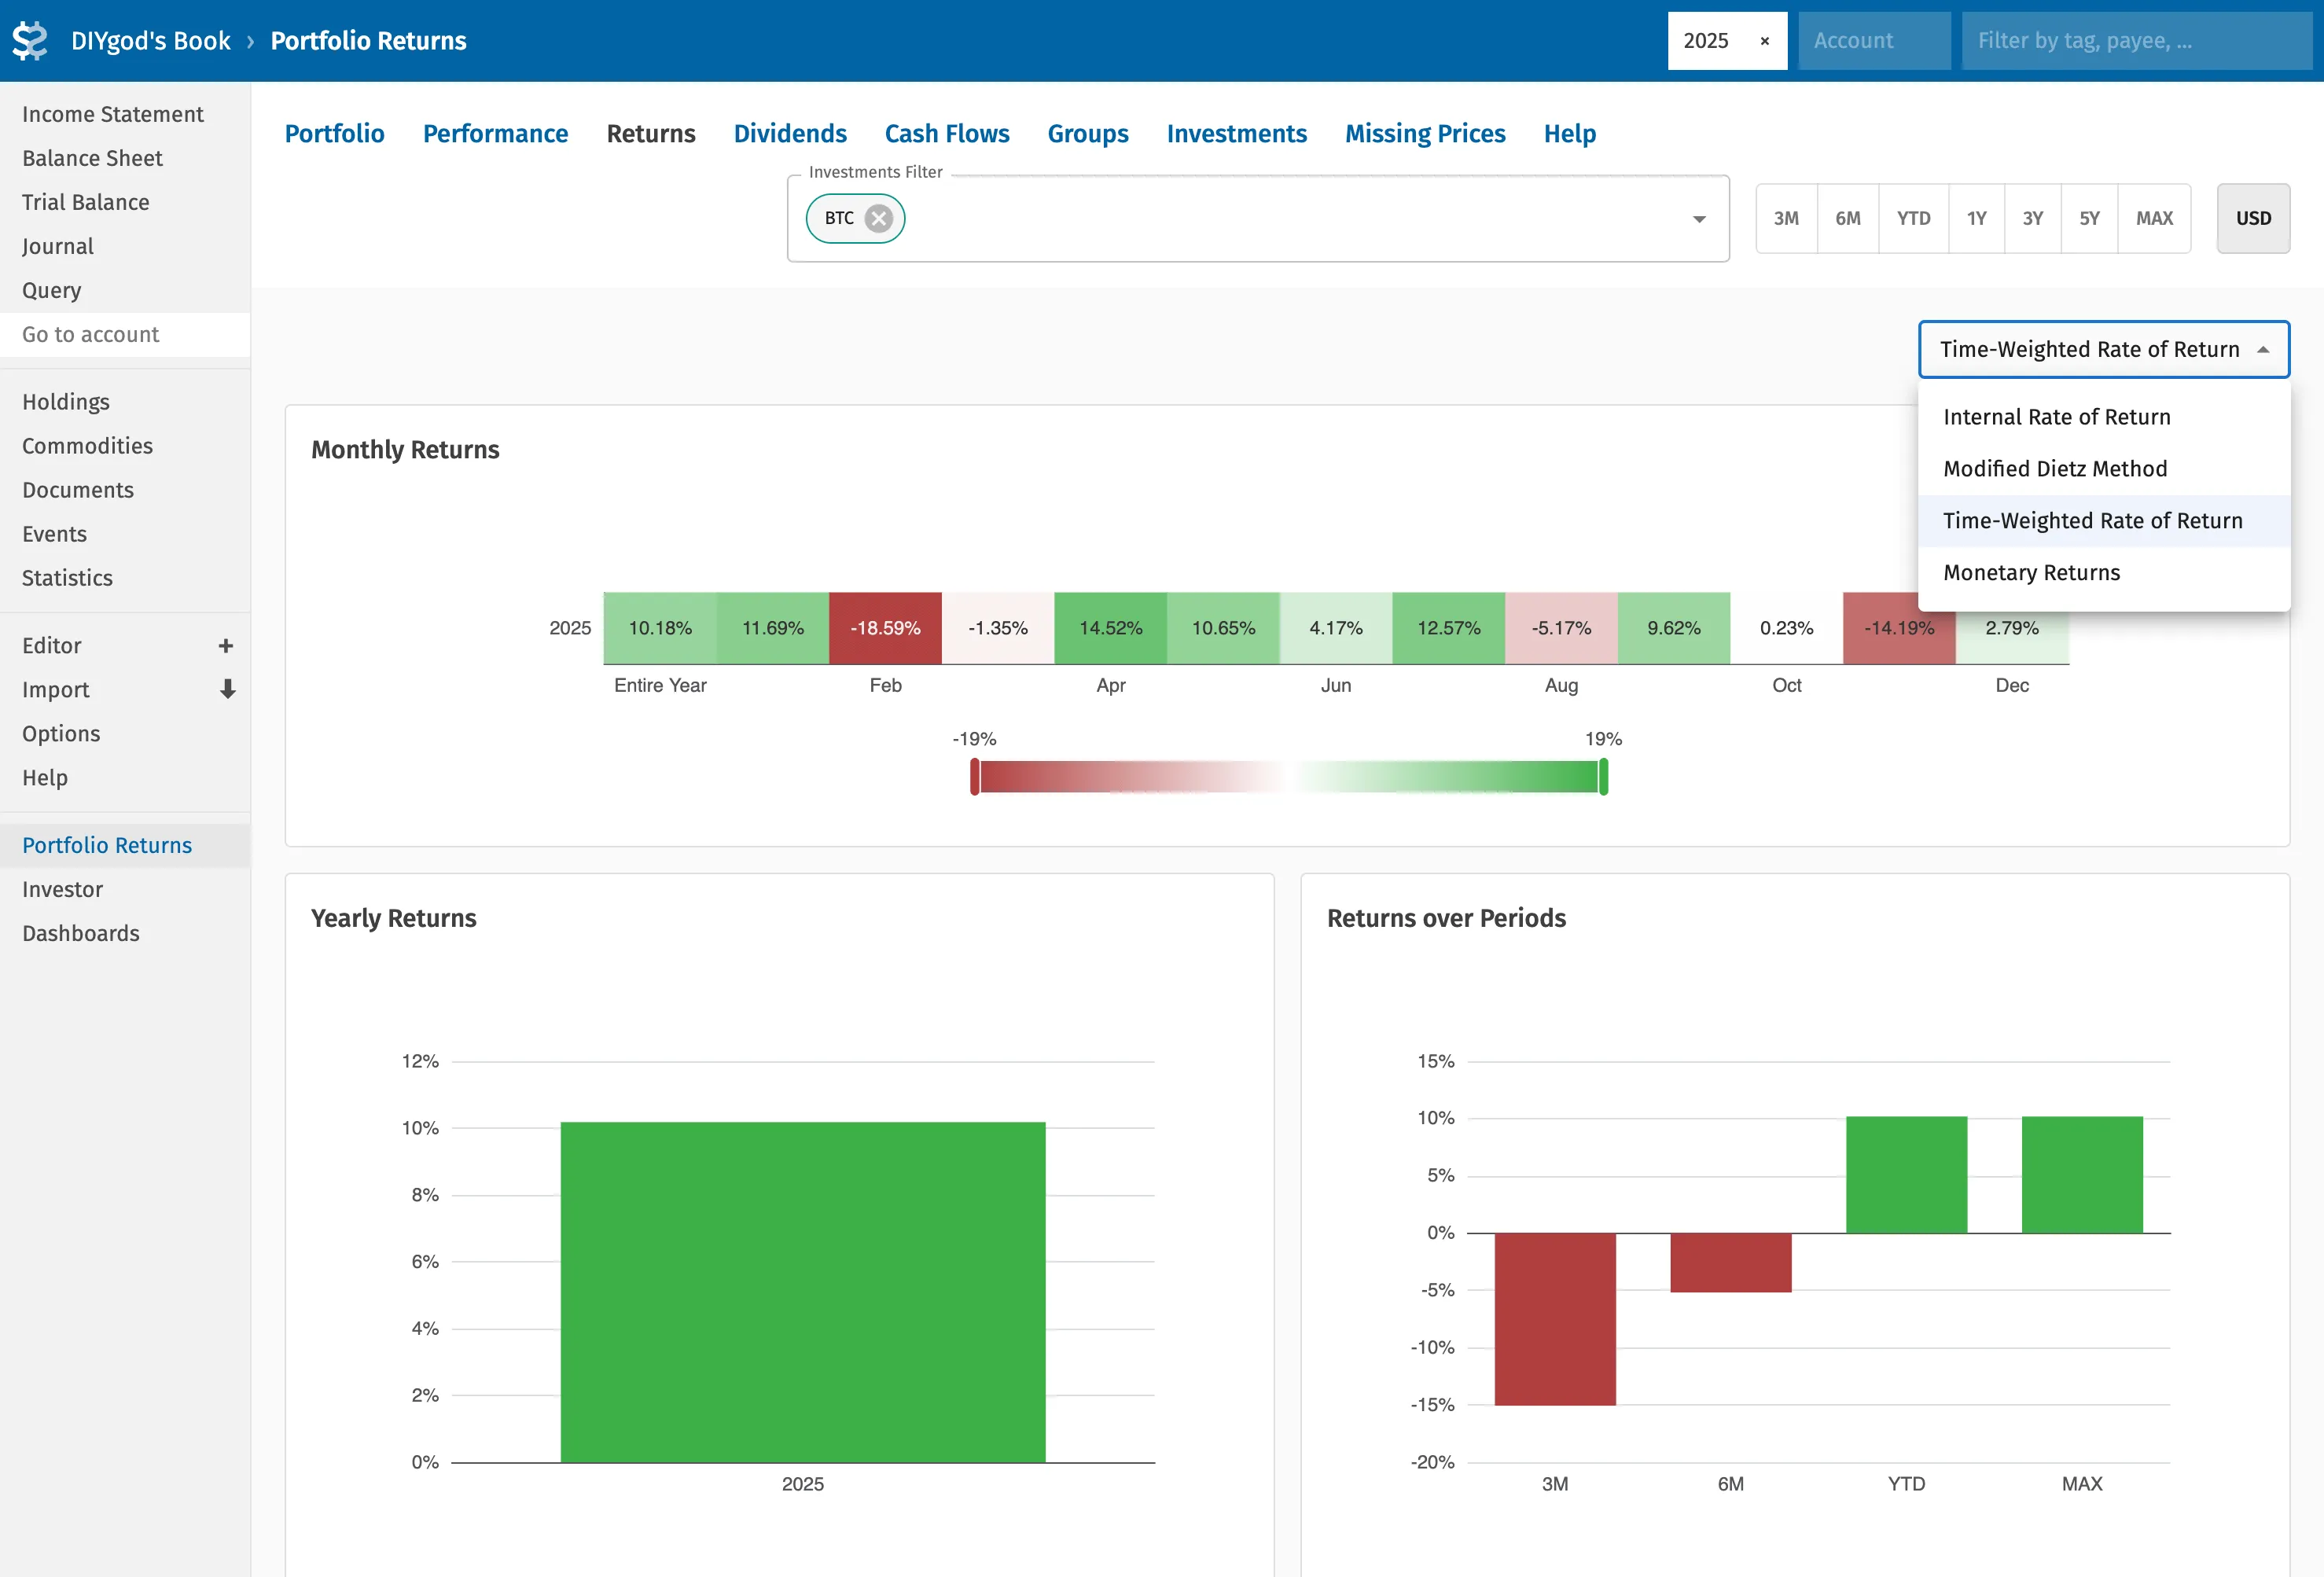Screen dimensions: 2324x1577
Task: Click the Import download arrow icon
Action: (x=227, y=689)
